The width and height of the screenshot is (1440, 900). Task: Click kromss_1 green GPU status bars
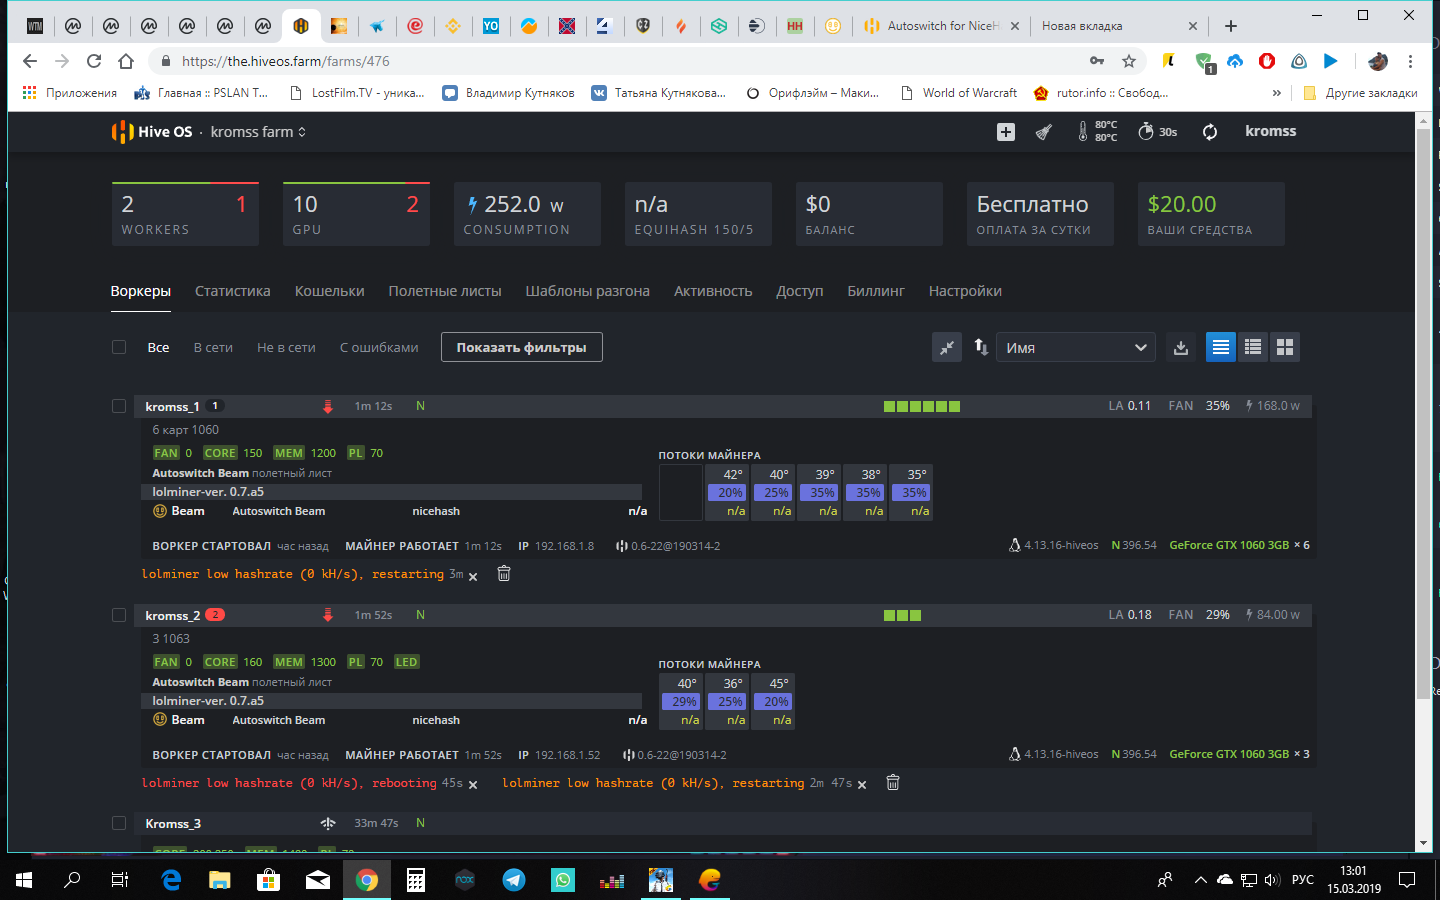coord(922,406)
